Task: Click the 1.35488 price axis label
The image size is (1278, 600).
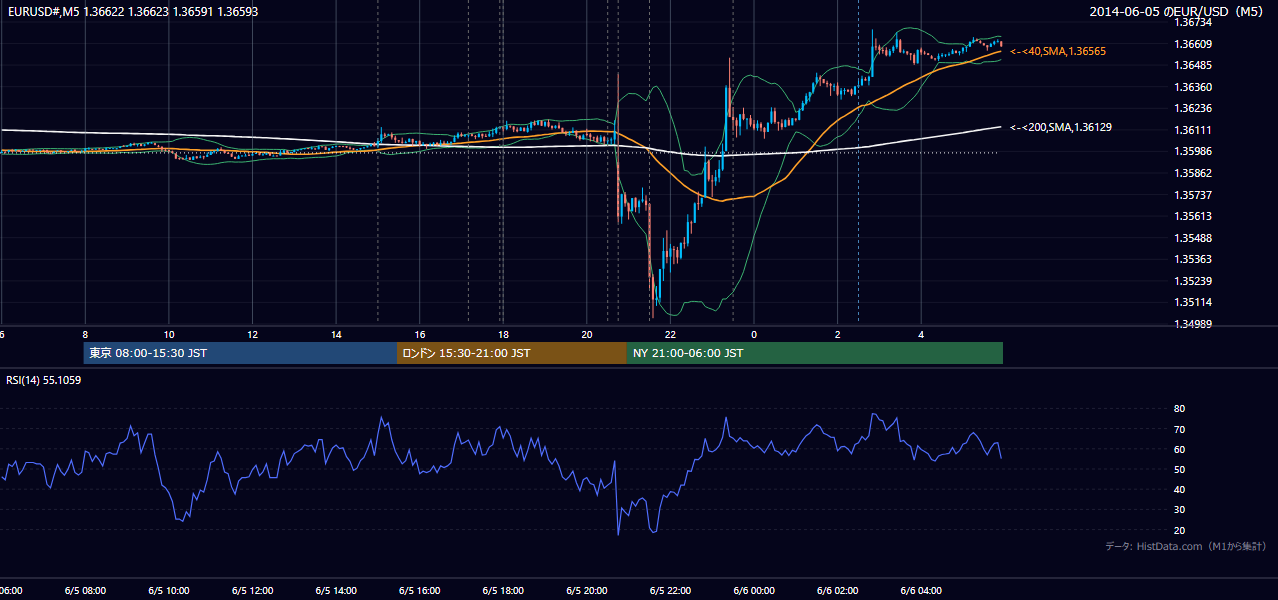Action: (x=1192, y=238)
